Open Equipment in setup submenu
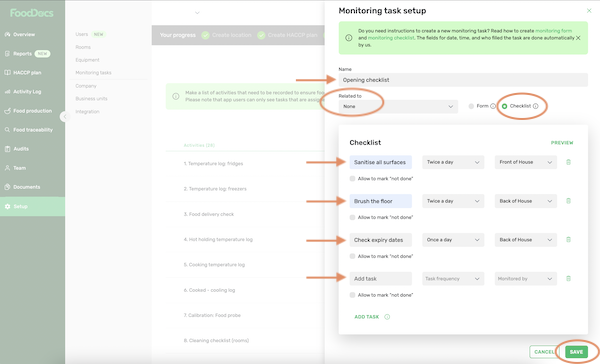The height and width of the screenshot is (364, 600). [x=87, y=60]
